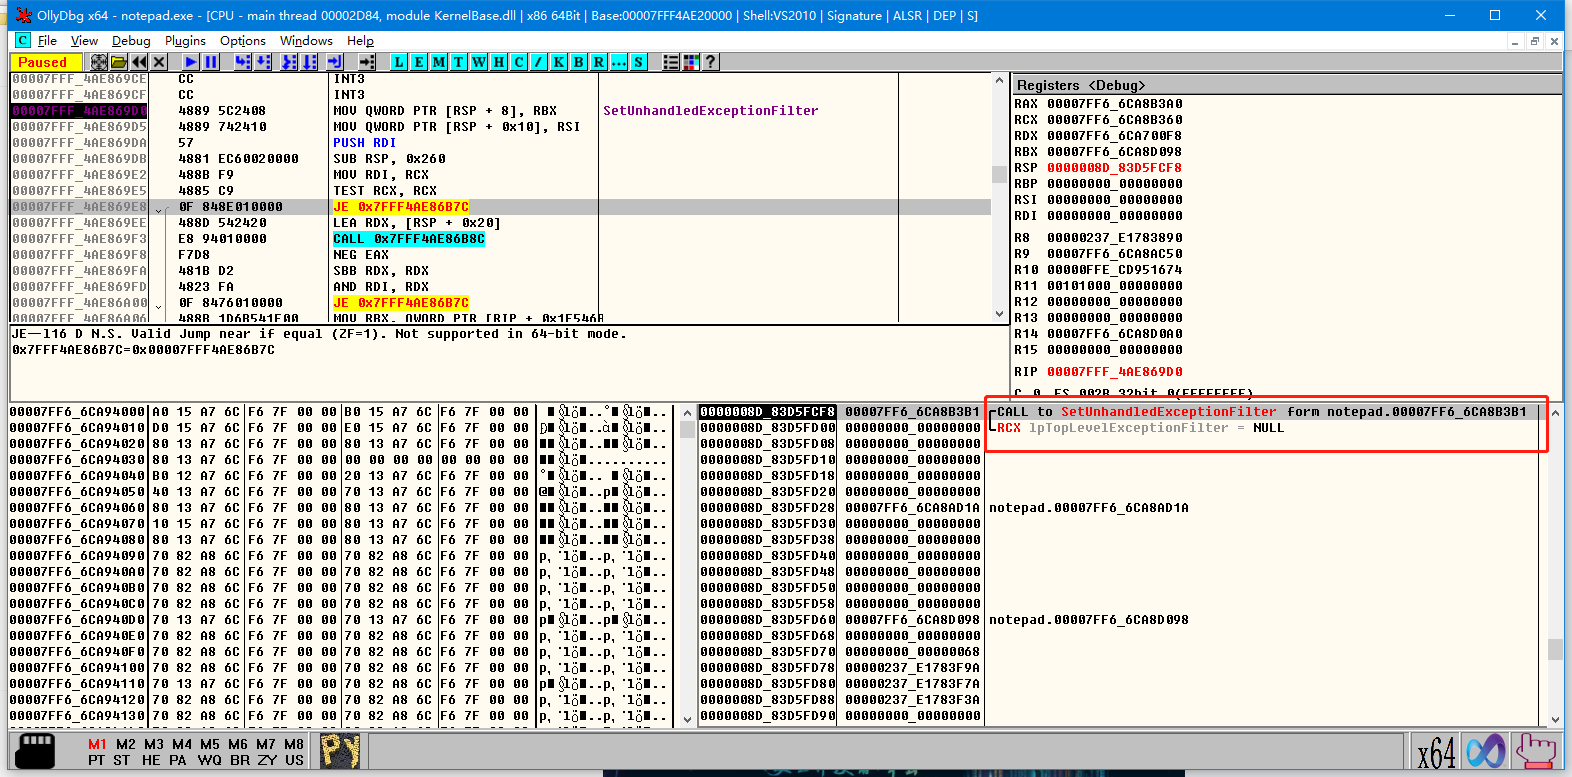Open Run trace window (dots button)

(619, 62)
